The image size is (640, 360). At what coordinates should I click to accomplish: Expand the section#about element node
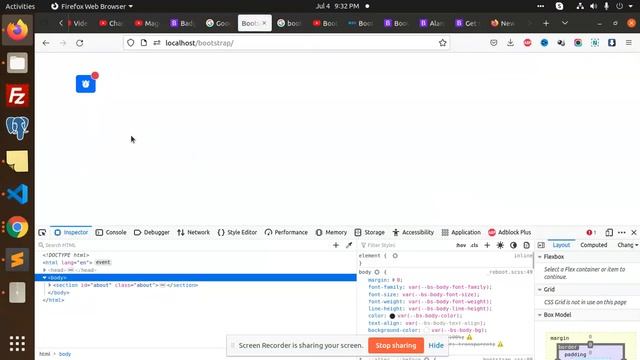click(x=50, y=285)
